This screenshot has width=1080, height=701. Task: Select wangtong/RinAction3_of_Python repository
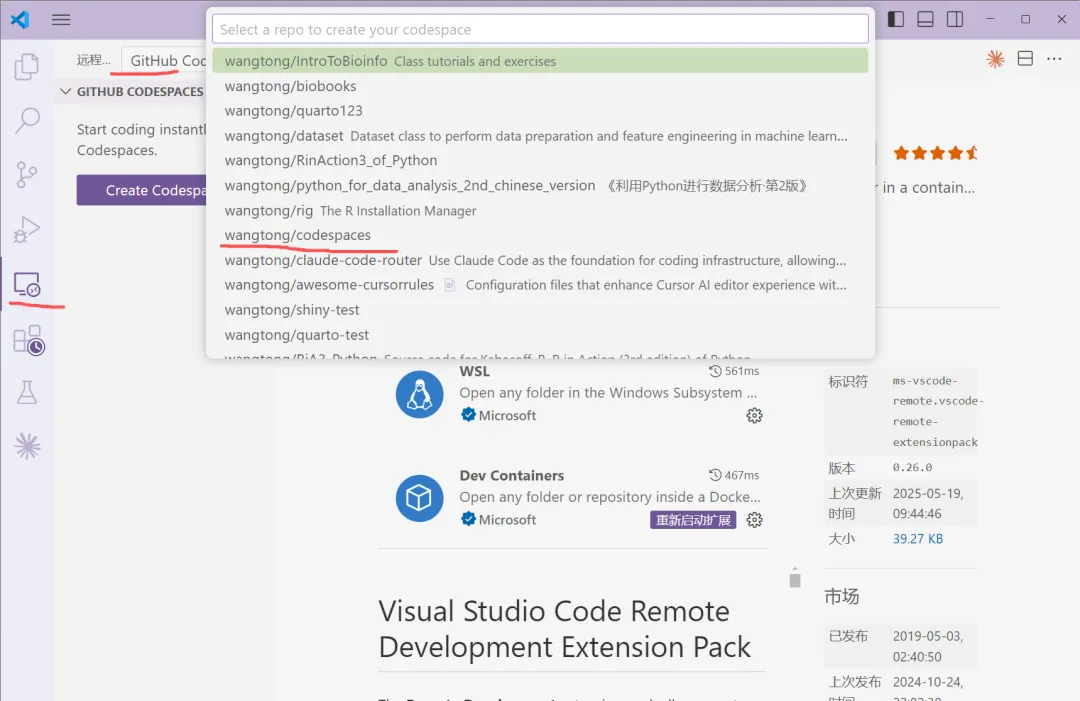pos(540,160)
